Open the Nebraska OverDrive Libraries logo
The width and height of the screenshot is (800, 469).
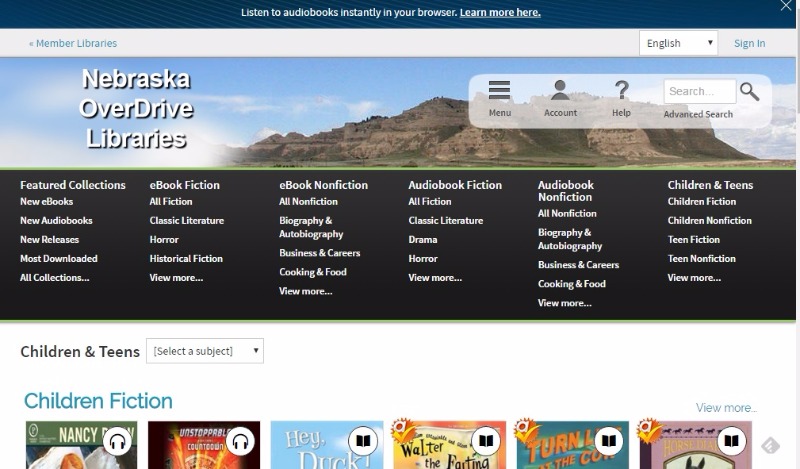(x=136, y=109)
